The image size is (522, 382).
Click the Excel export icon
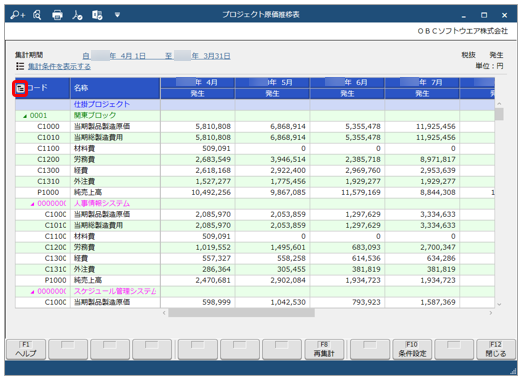coord(97,15)
